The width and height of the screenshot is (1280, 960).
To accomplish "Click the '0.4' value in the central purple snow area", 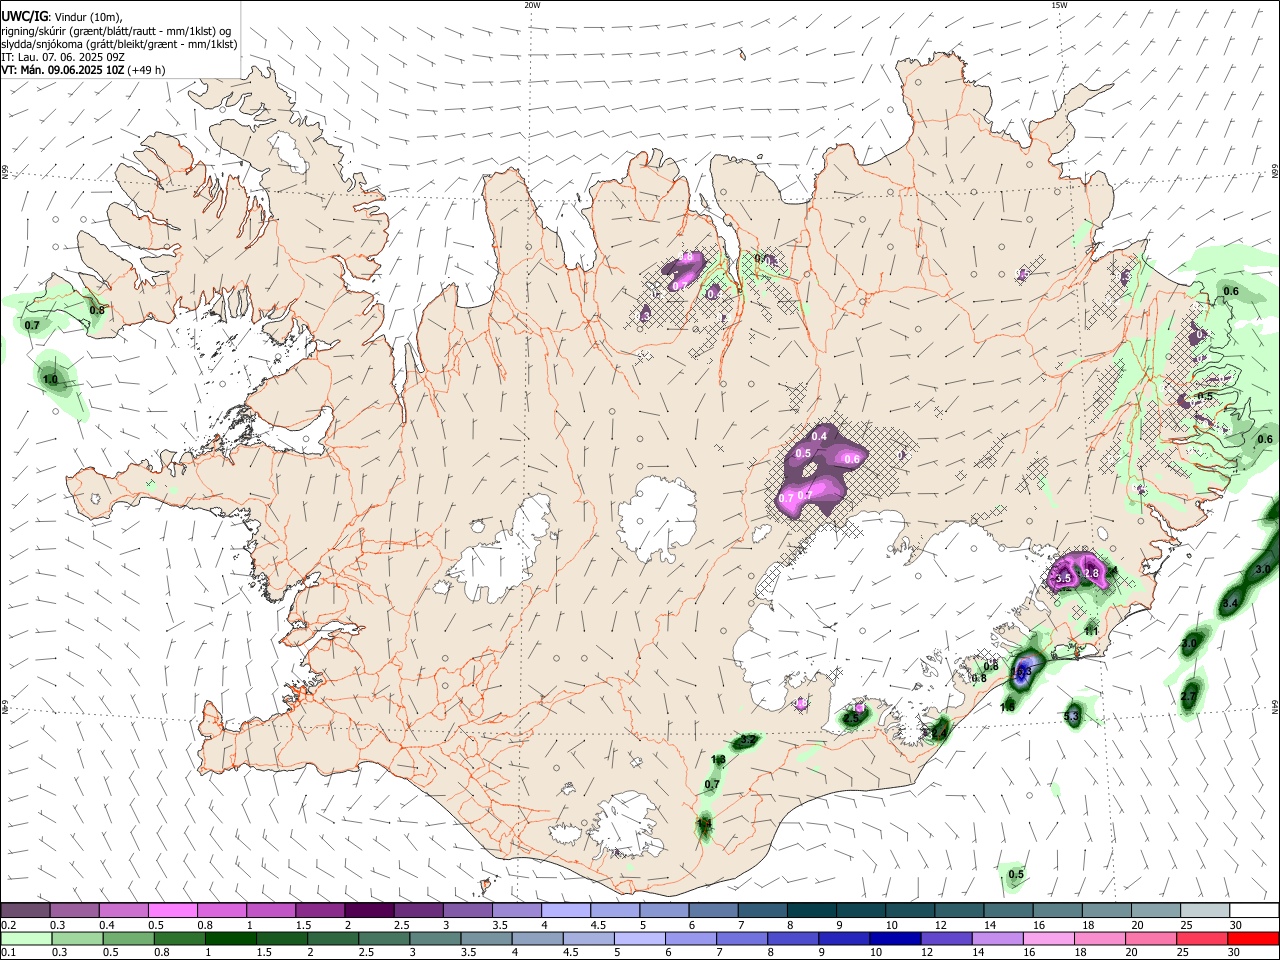I will coord(819,436).
